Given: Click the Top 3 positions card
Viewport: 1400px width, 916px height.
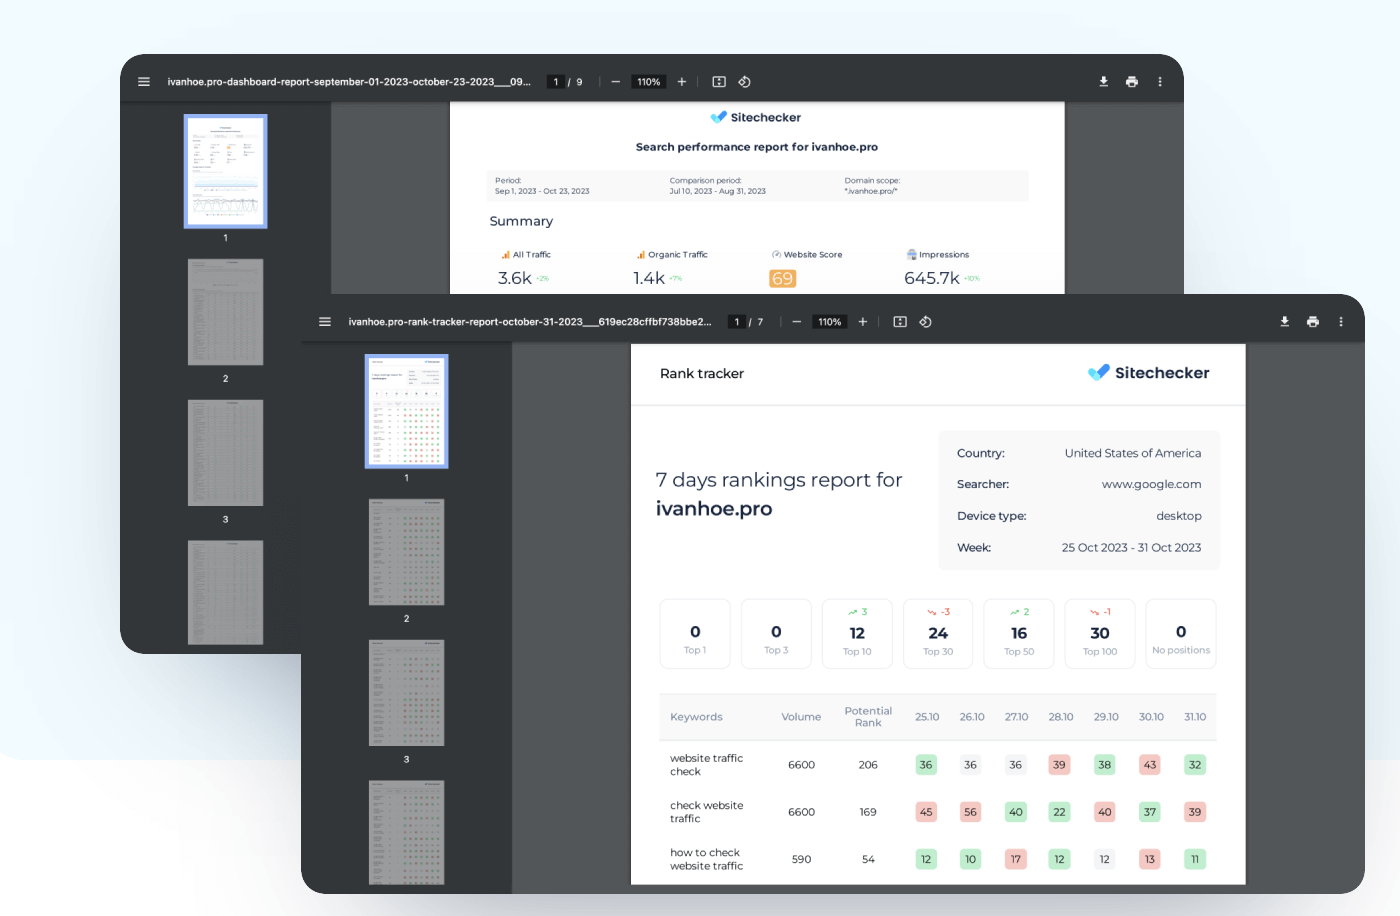Looking at the screenshot, I should coord(776,634).
